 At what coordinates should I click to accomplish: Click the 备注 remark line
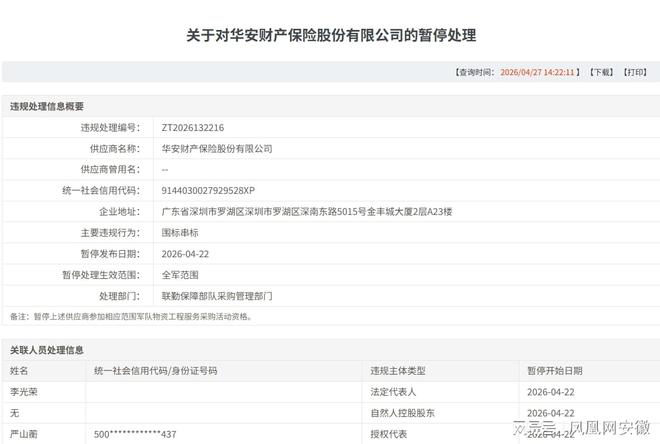click(x=131, y=316)
